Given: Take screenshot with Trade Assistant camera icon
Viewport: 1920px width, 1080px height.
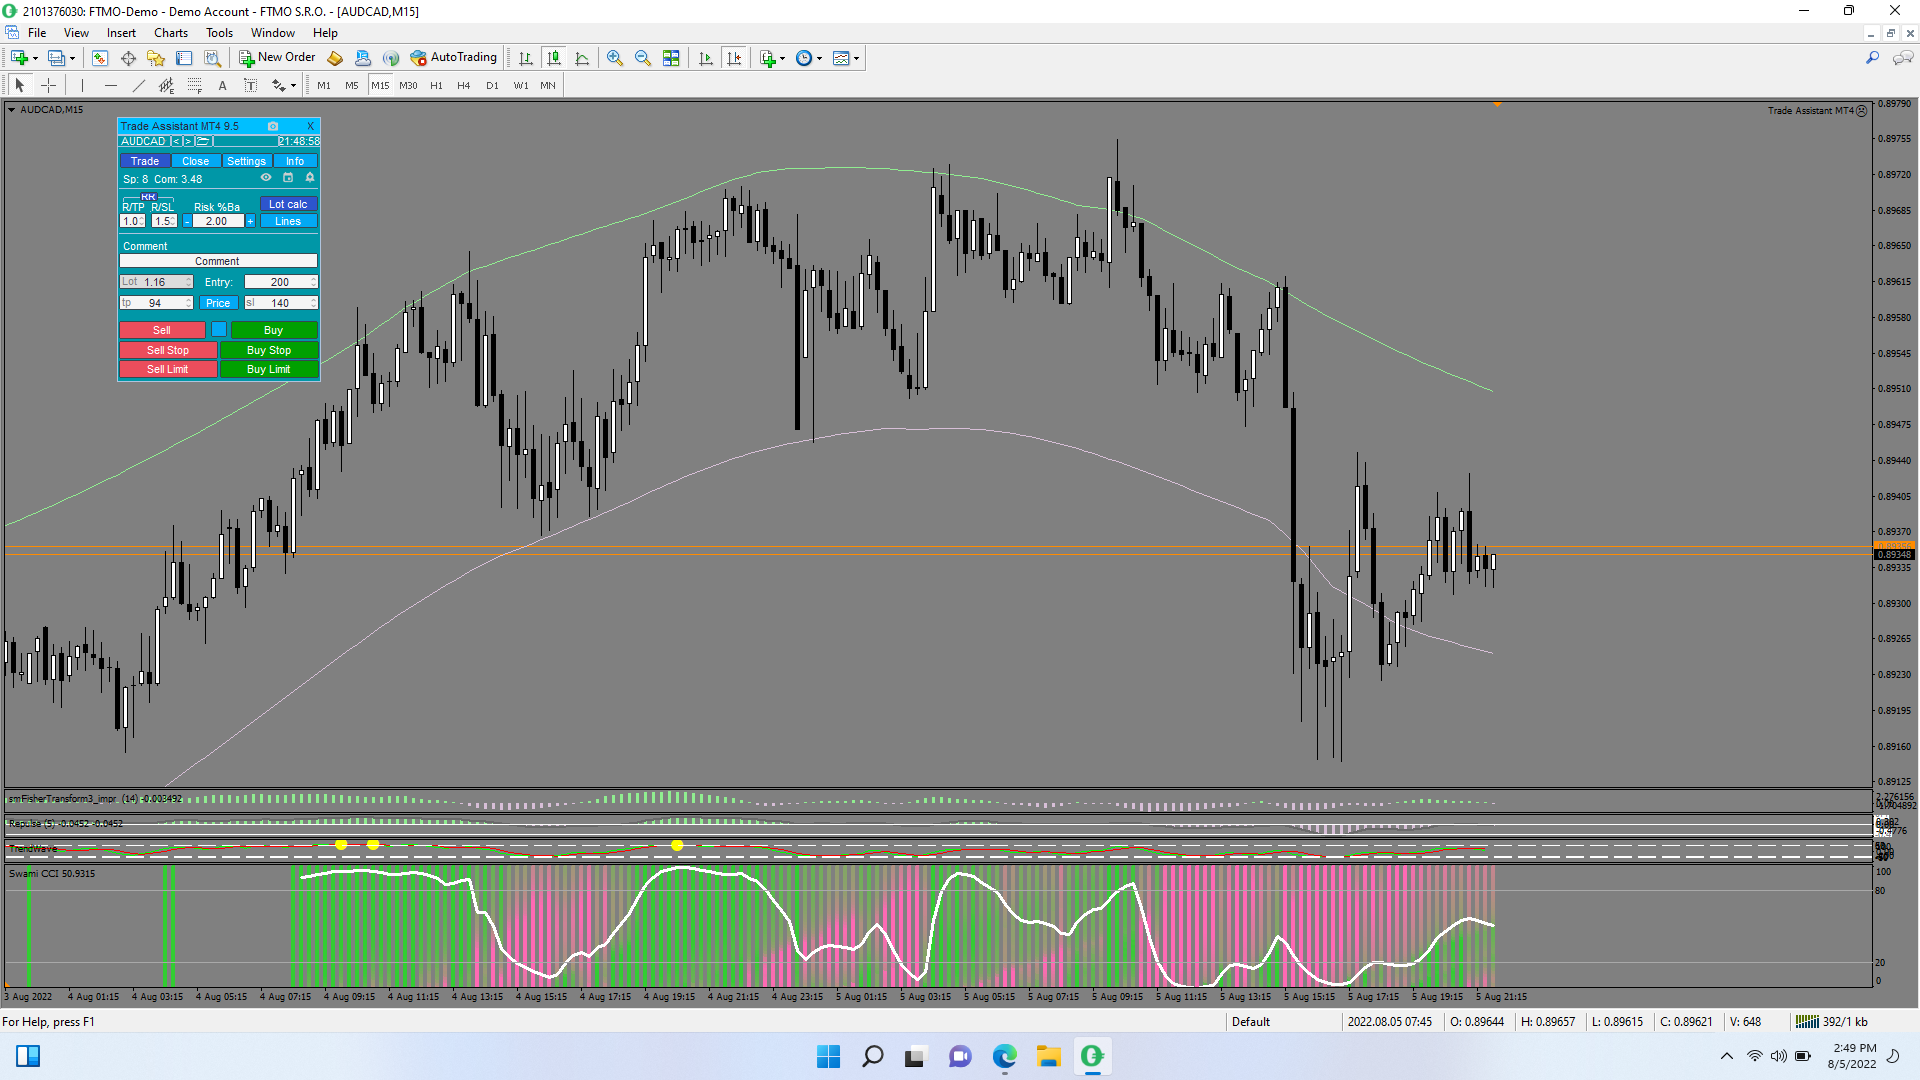Looking at the screenshot, I should (273, 126).
